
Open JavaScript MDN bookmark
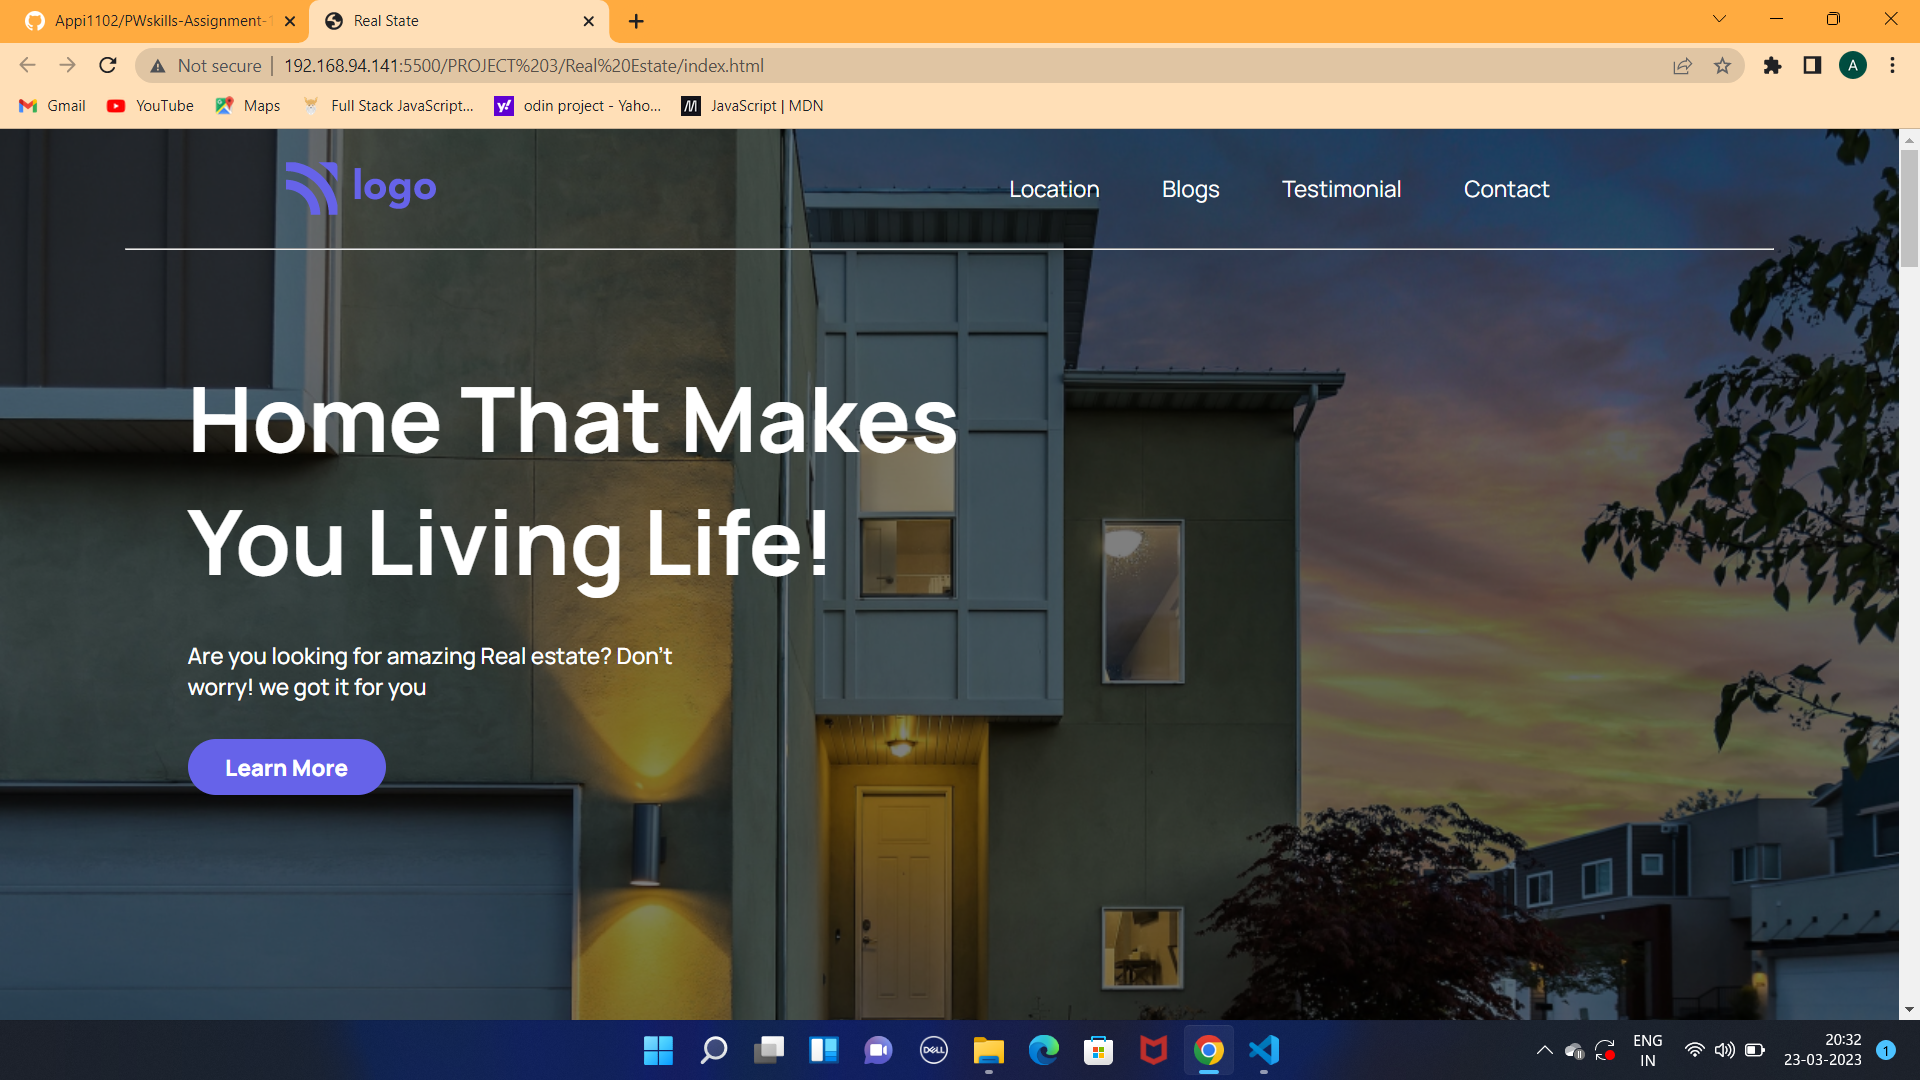point(752,106)
